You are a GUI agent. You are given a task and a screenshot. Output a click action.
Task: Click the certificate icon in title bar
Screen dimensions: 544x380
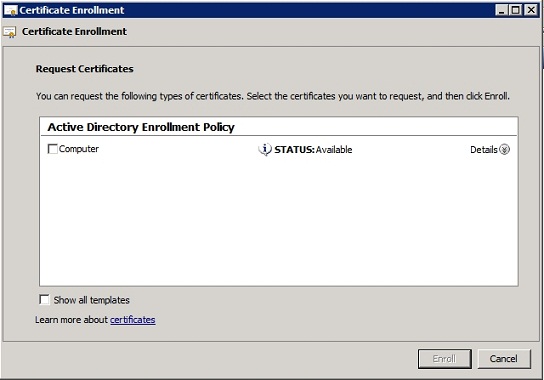(x=10, y=10)
